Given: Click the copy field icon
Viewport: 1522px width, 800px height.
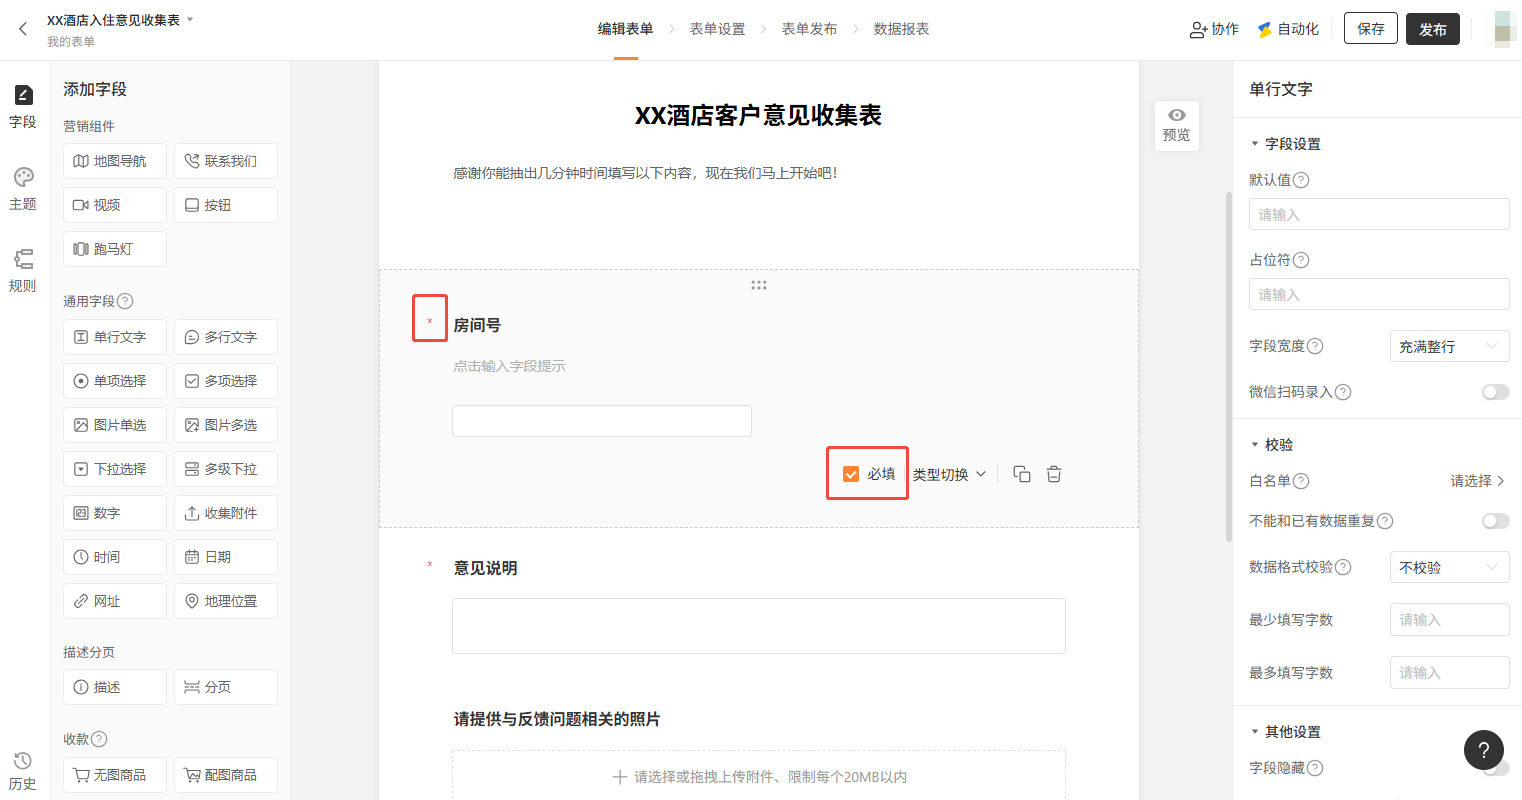Looking at the screenshot, I should pos(1021,474).
